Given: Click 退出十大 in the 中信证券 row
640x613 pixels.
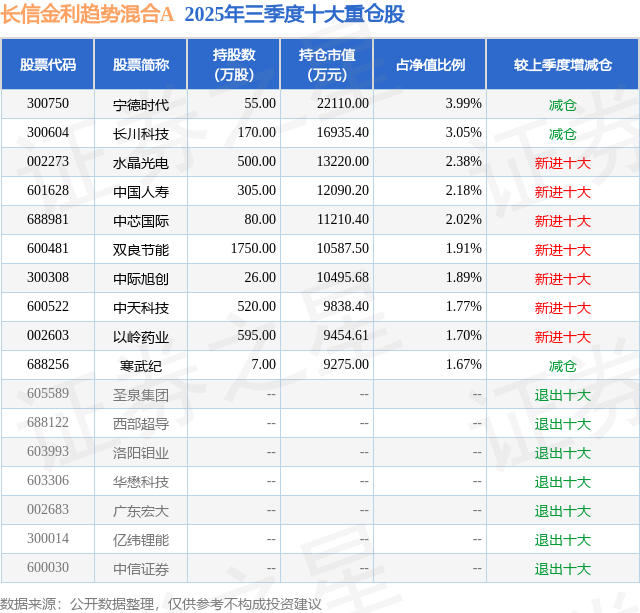Looking at the screenshot, I should pos(562,569).
